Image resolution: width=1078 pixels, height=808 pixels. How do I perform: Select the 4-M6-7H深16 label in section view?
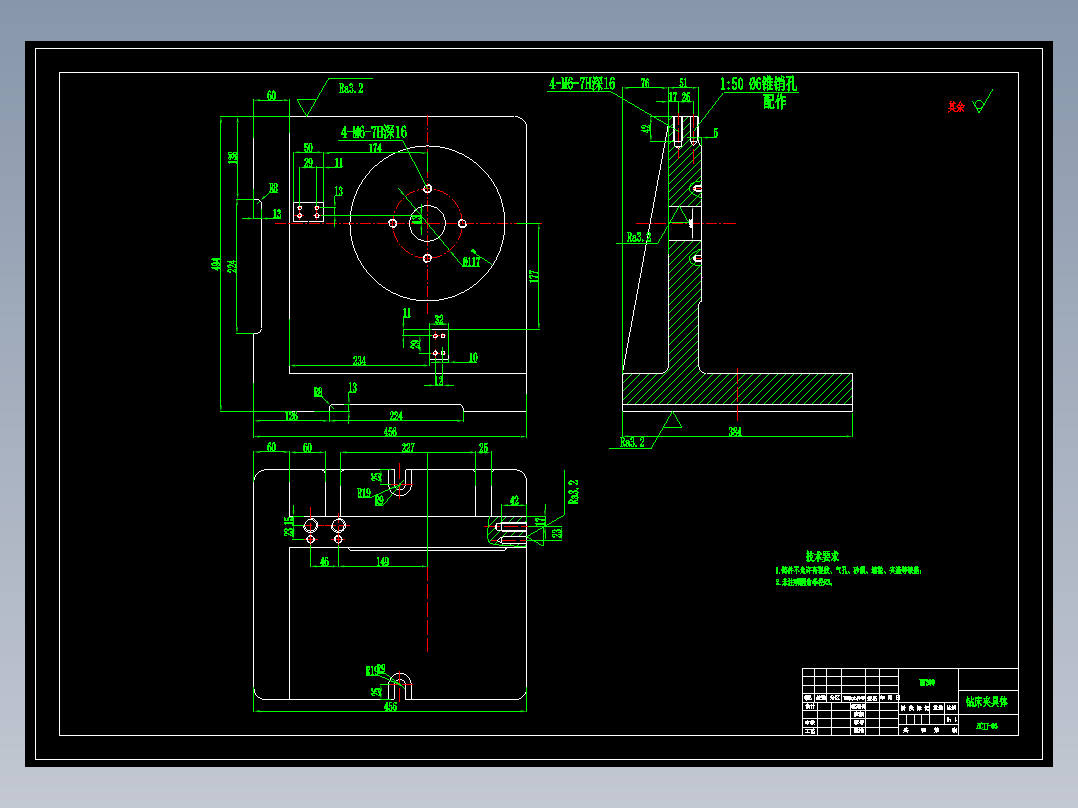coord(582,84)
